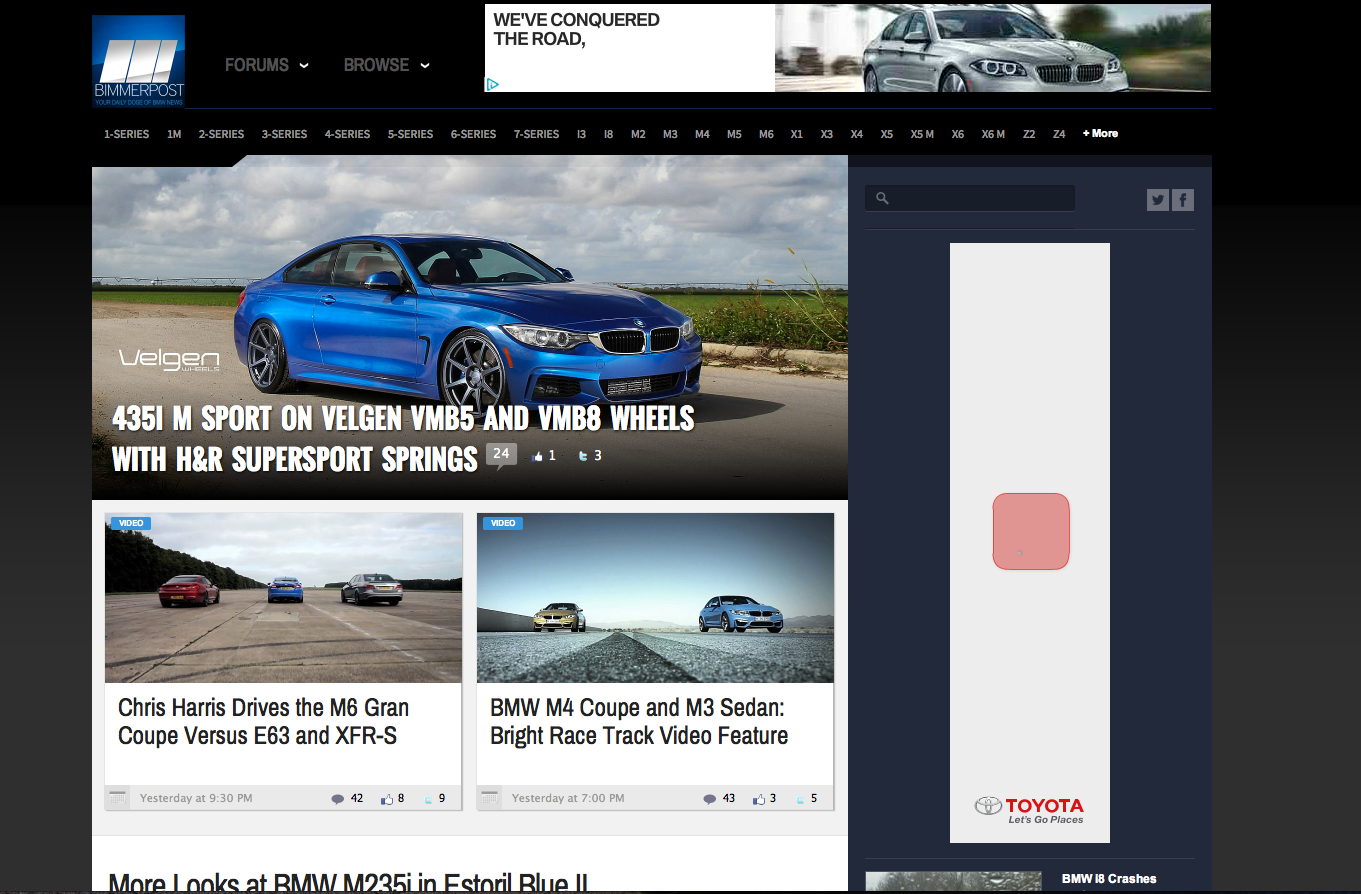Open 435i M Sport on Velgen wheels headline
The image size is (1361, 894).
403,438
